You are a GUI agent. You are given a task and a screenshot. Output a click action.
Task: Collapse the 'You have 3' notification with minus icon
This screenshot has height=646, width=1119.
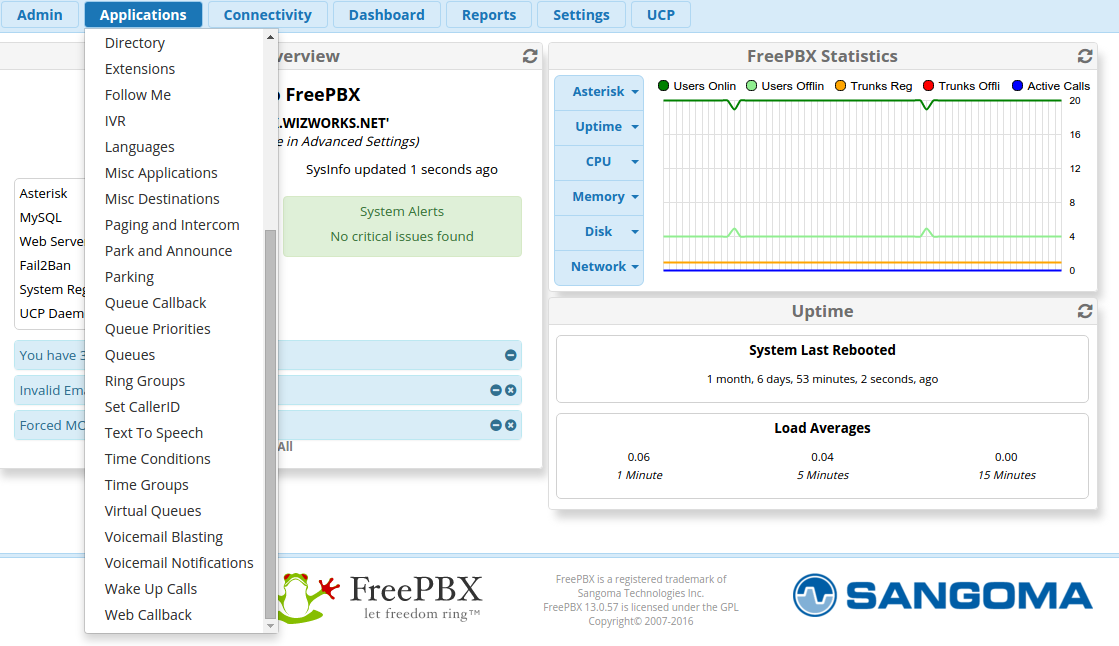(510, 355)
